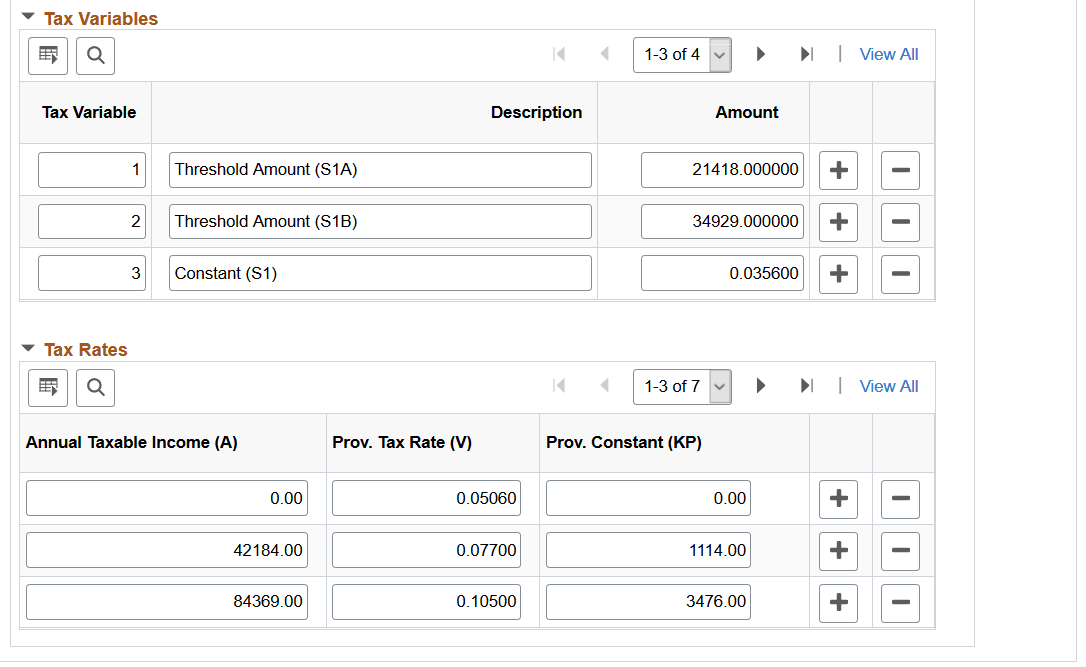1086x667 pixels.
Task: Click View All in Tax Rates section
Action: [x=888, y=385]
